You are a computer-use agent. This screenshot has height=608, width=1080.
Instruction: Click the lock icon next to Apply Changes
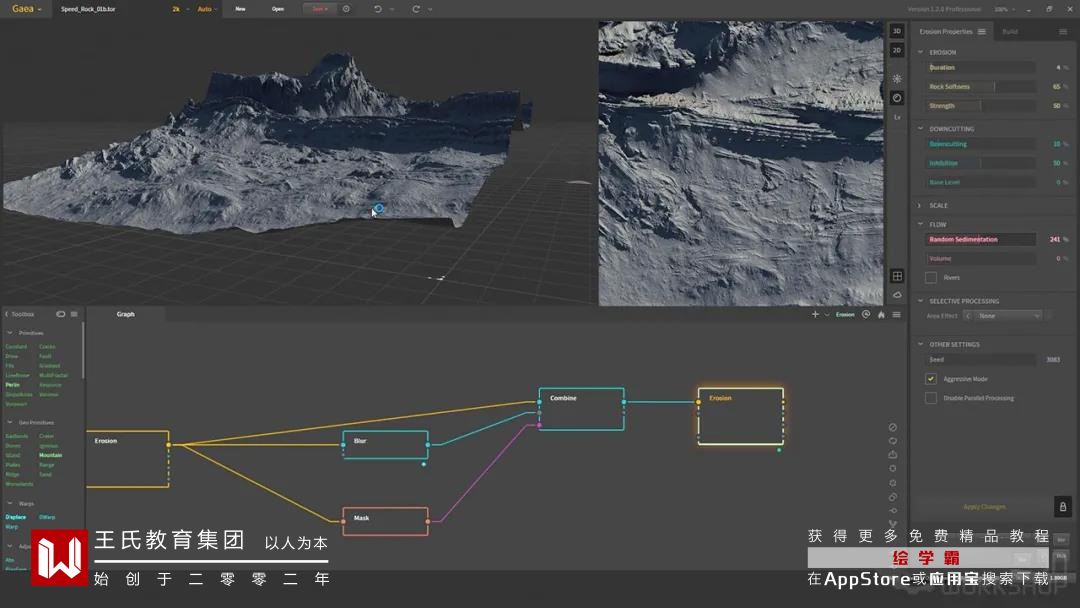pos(1062,507)
